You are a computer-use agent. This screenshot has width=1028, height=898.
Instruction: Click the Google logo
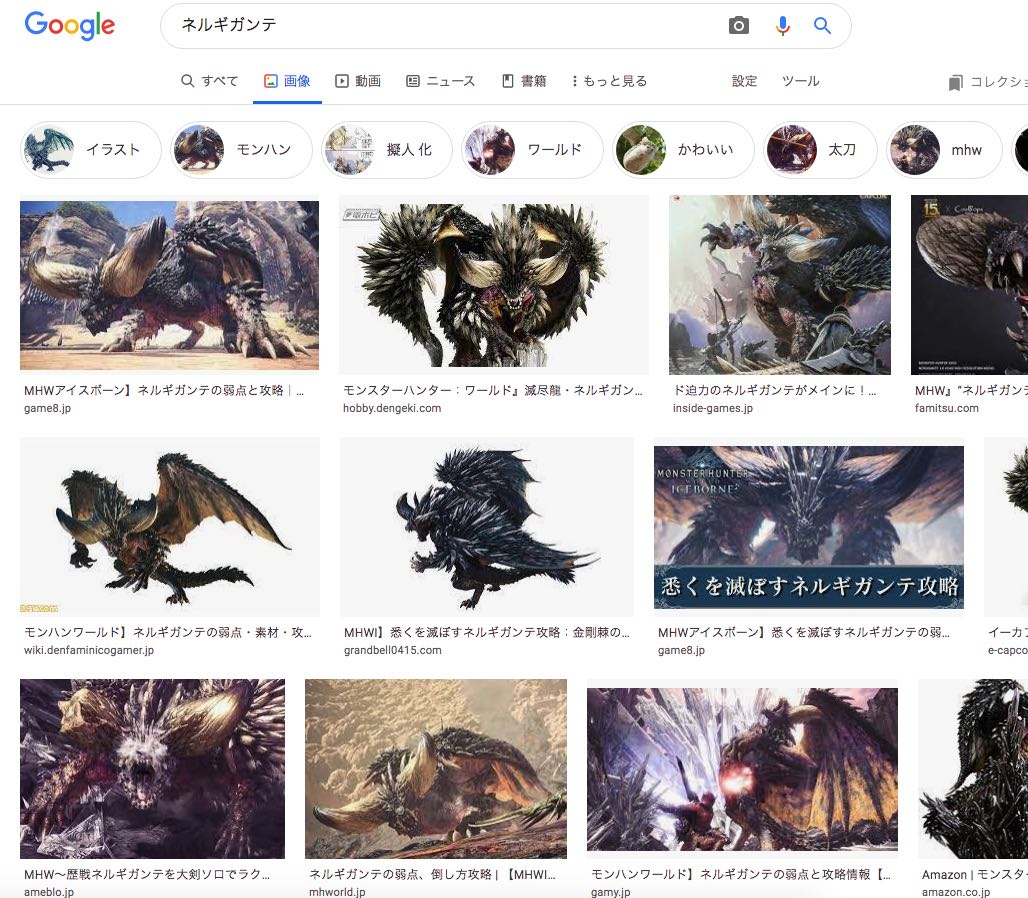pyautogui.click(x=69, y=26)
